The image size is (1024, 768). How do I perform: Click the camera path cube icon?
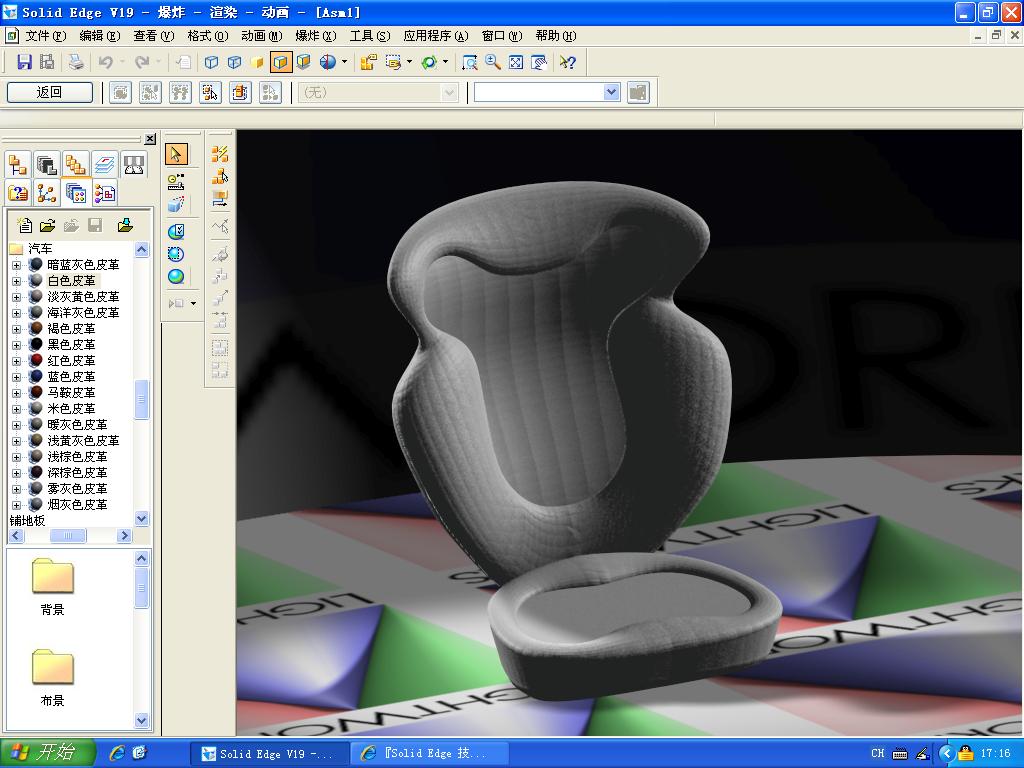click(176, 204)
